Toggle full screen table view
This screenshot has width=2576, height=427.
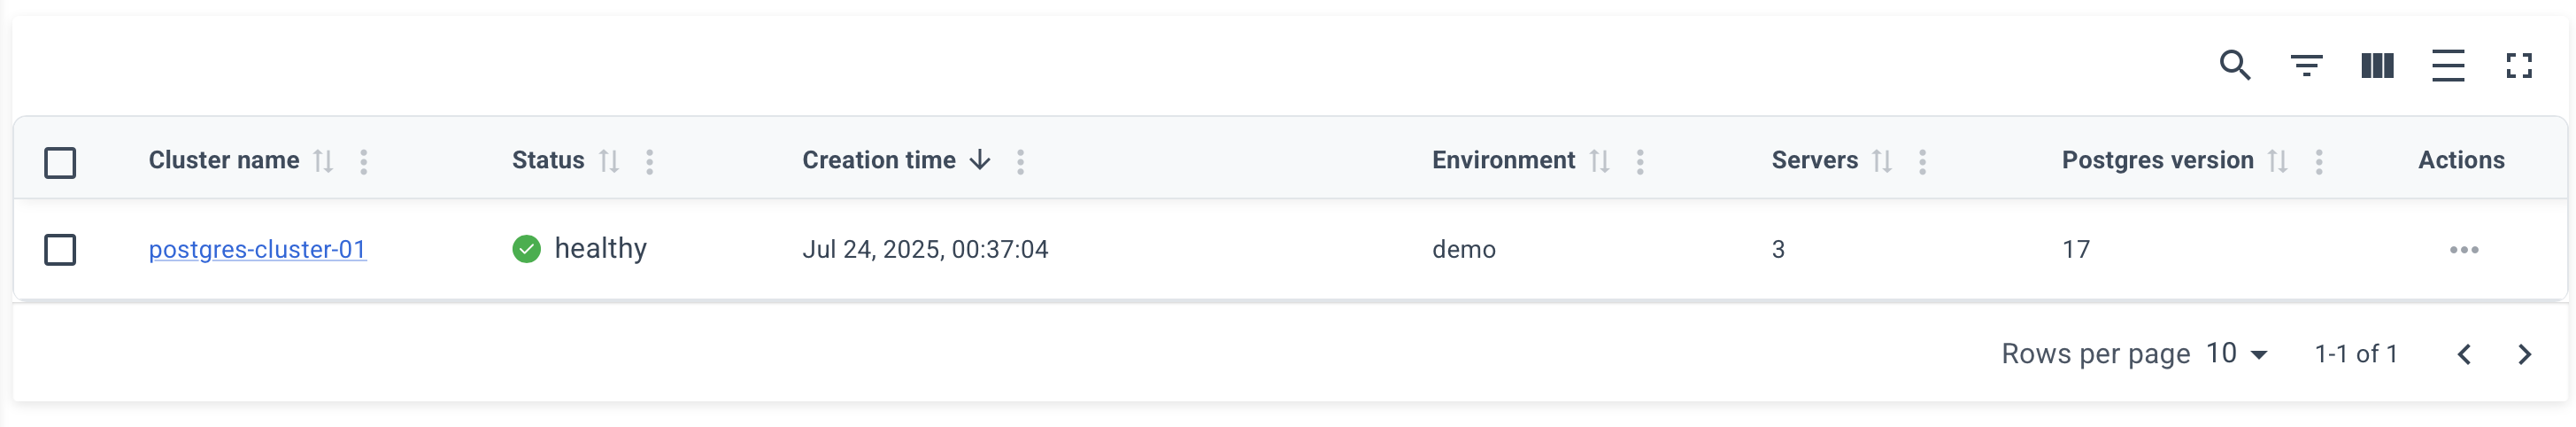2519,66
